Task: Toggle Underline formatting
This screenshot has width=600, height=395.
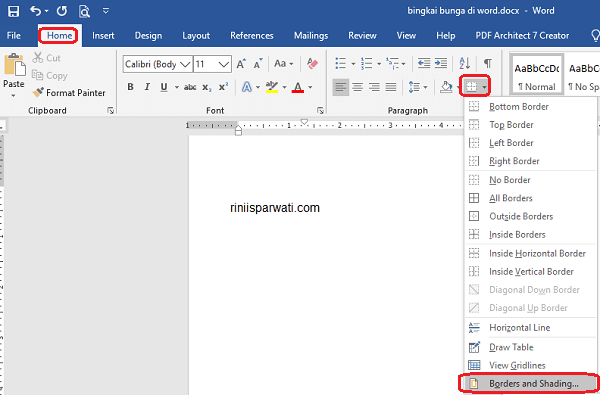Action: (x=164, y=87)
